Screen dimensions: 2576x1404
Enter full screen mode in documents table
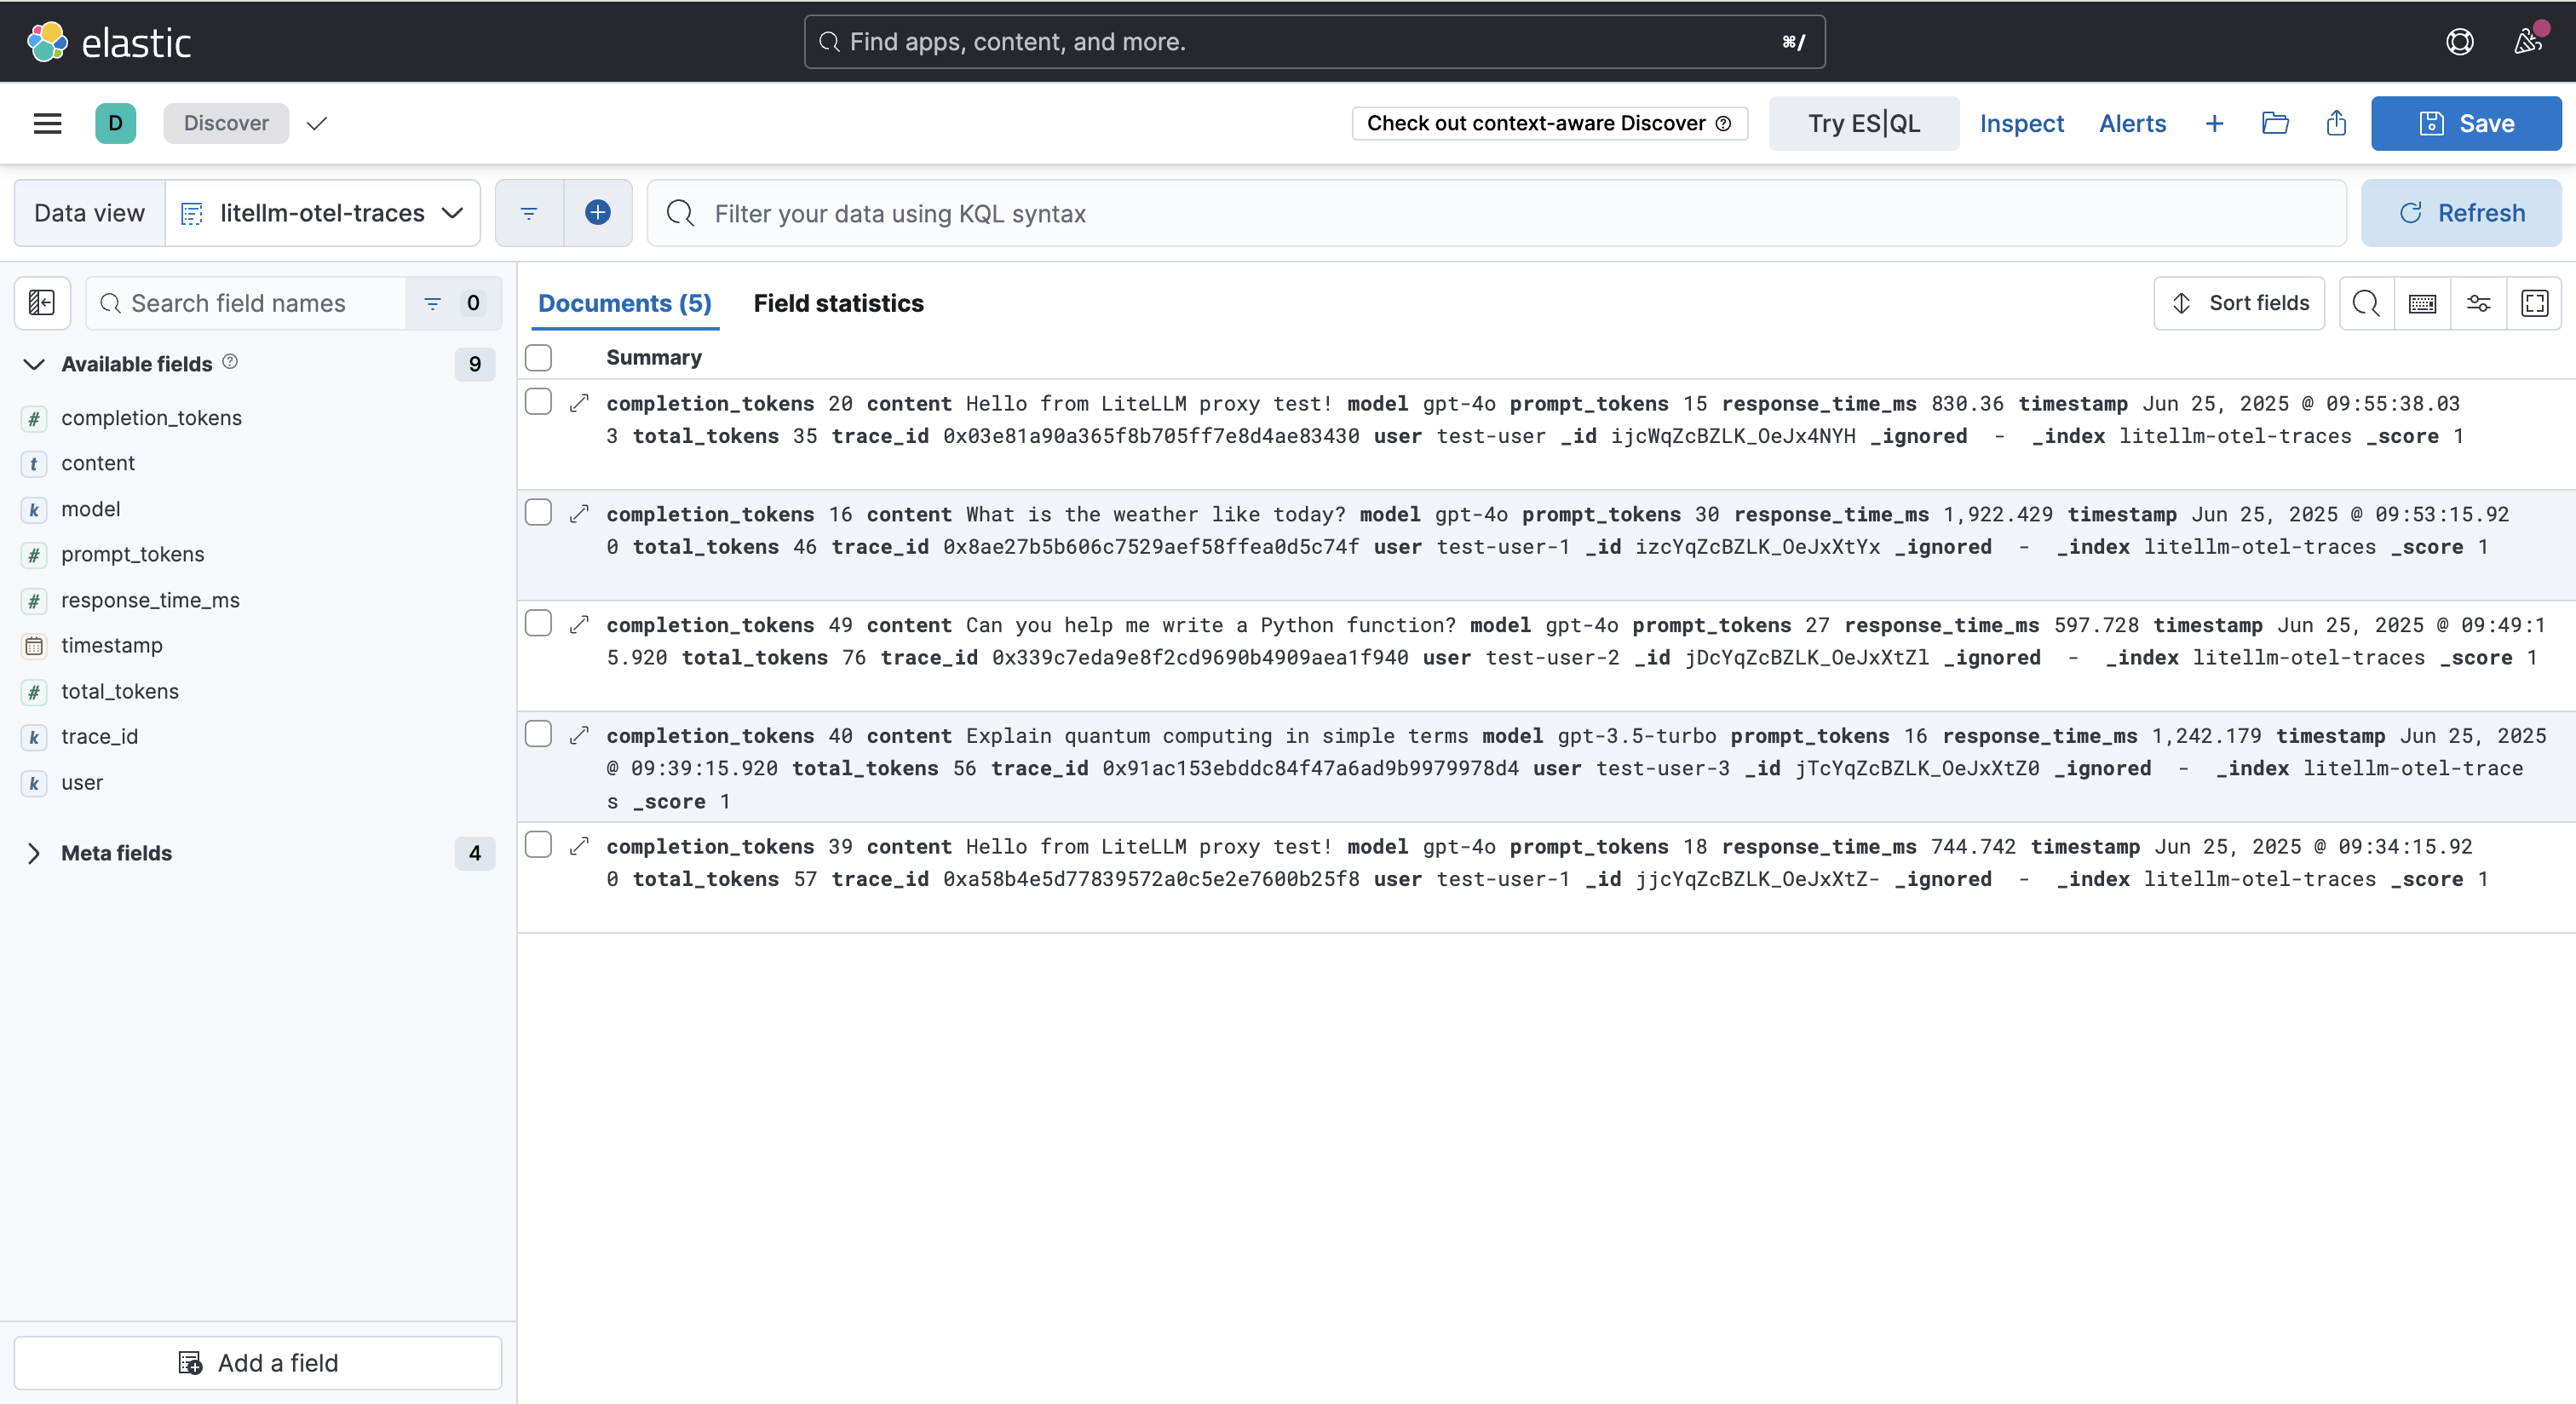2535,303
